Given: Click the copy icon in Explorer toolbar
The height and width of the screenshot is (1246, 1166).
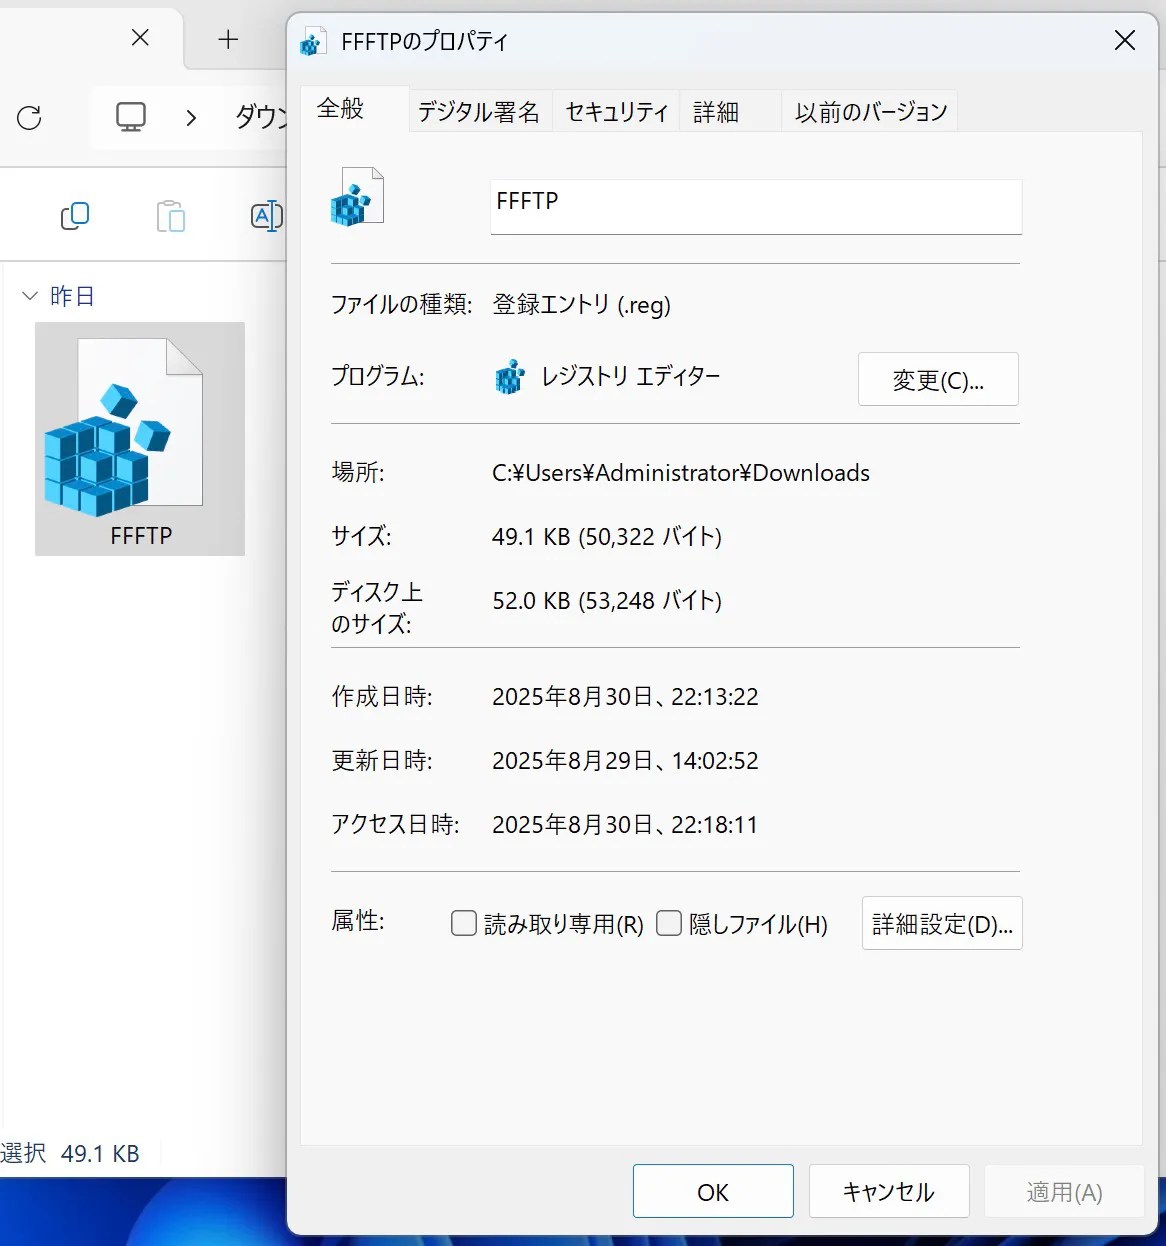Looking at the screenshot, I should point(75,216).
